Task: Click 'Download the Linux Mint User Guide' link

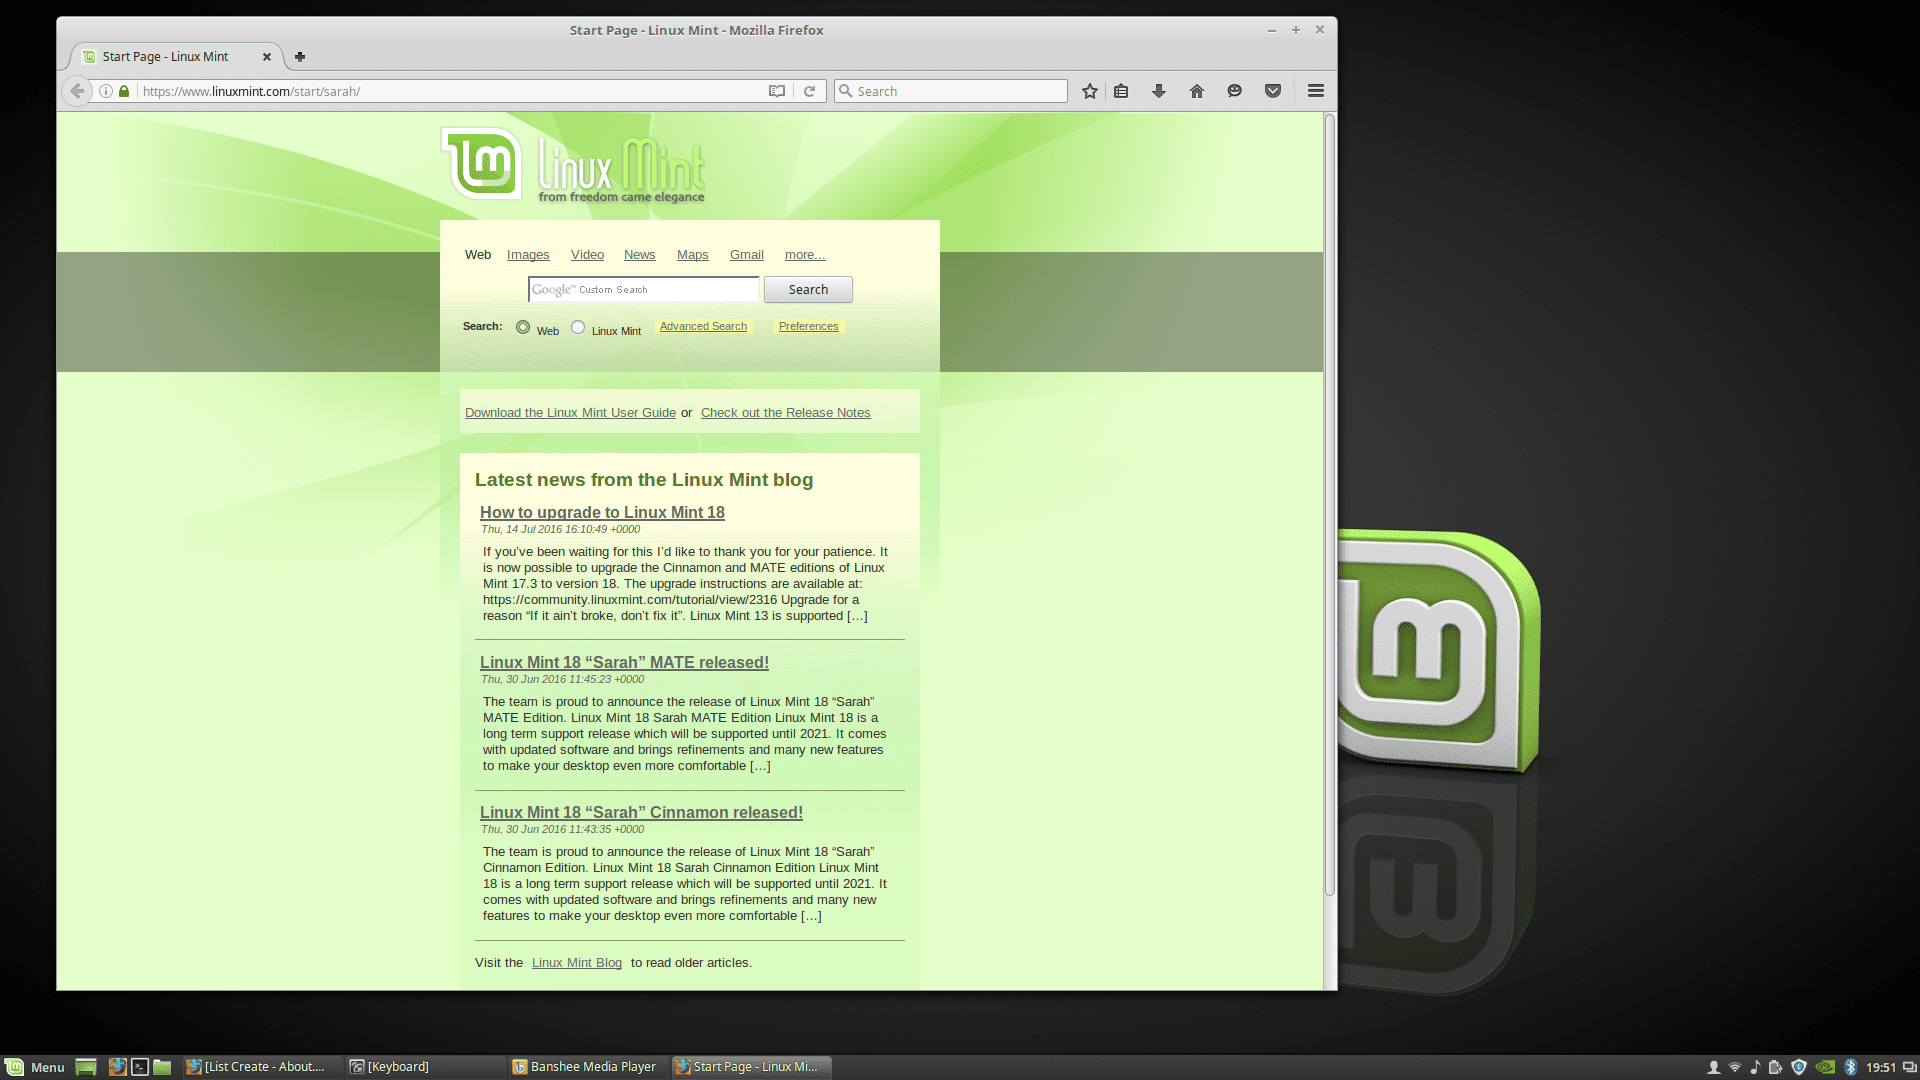Action: [571, 411]
